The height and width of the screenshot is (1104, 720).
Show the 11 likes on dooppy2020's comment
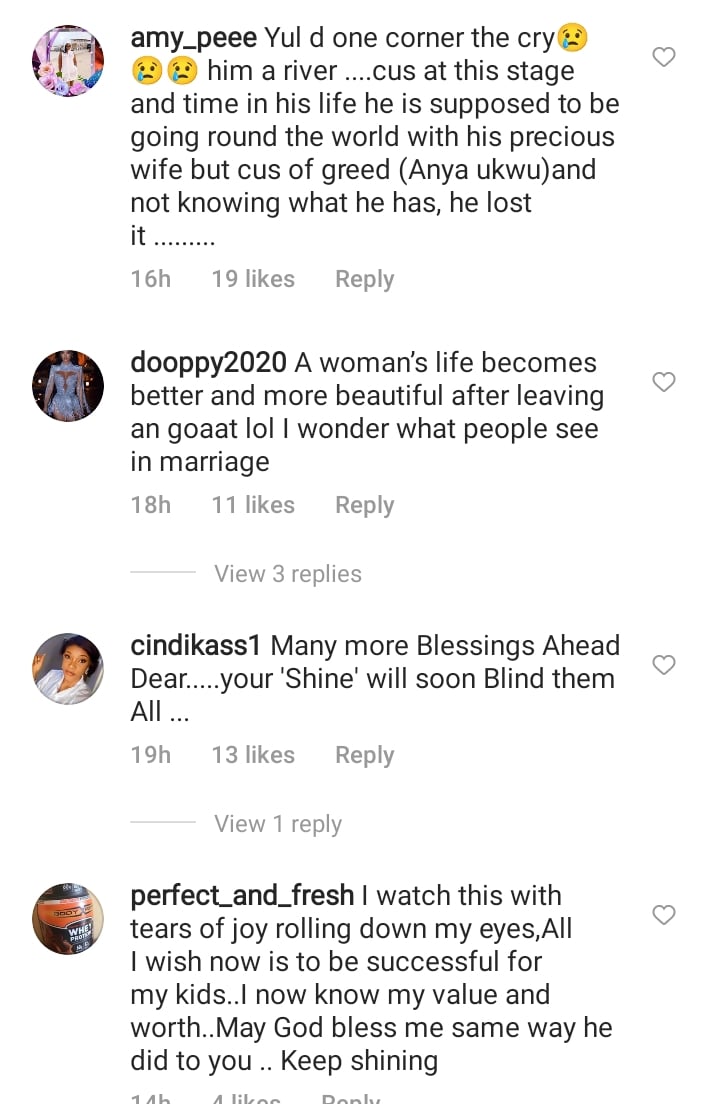point(253,505)
